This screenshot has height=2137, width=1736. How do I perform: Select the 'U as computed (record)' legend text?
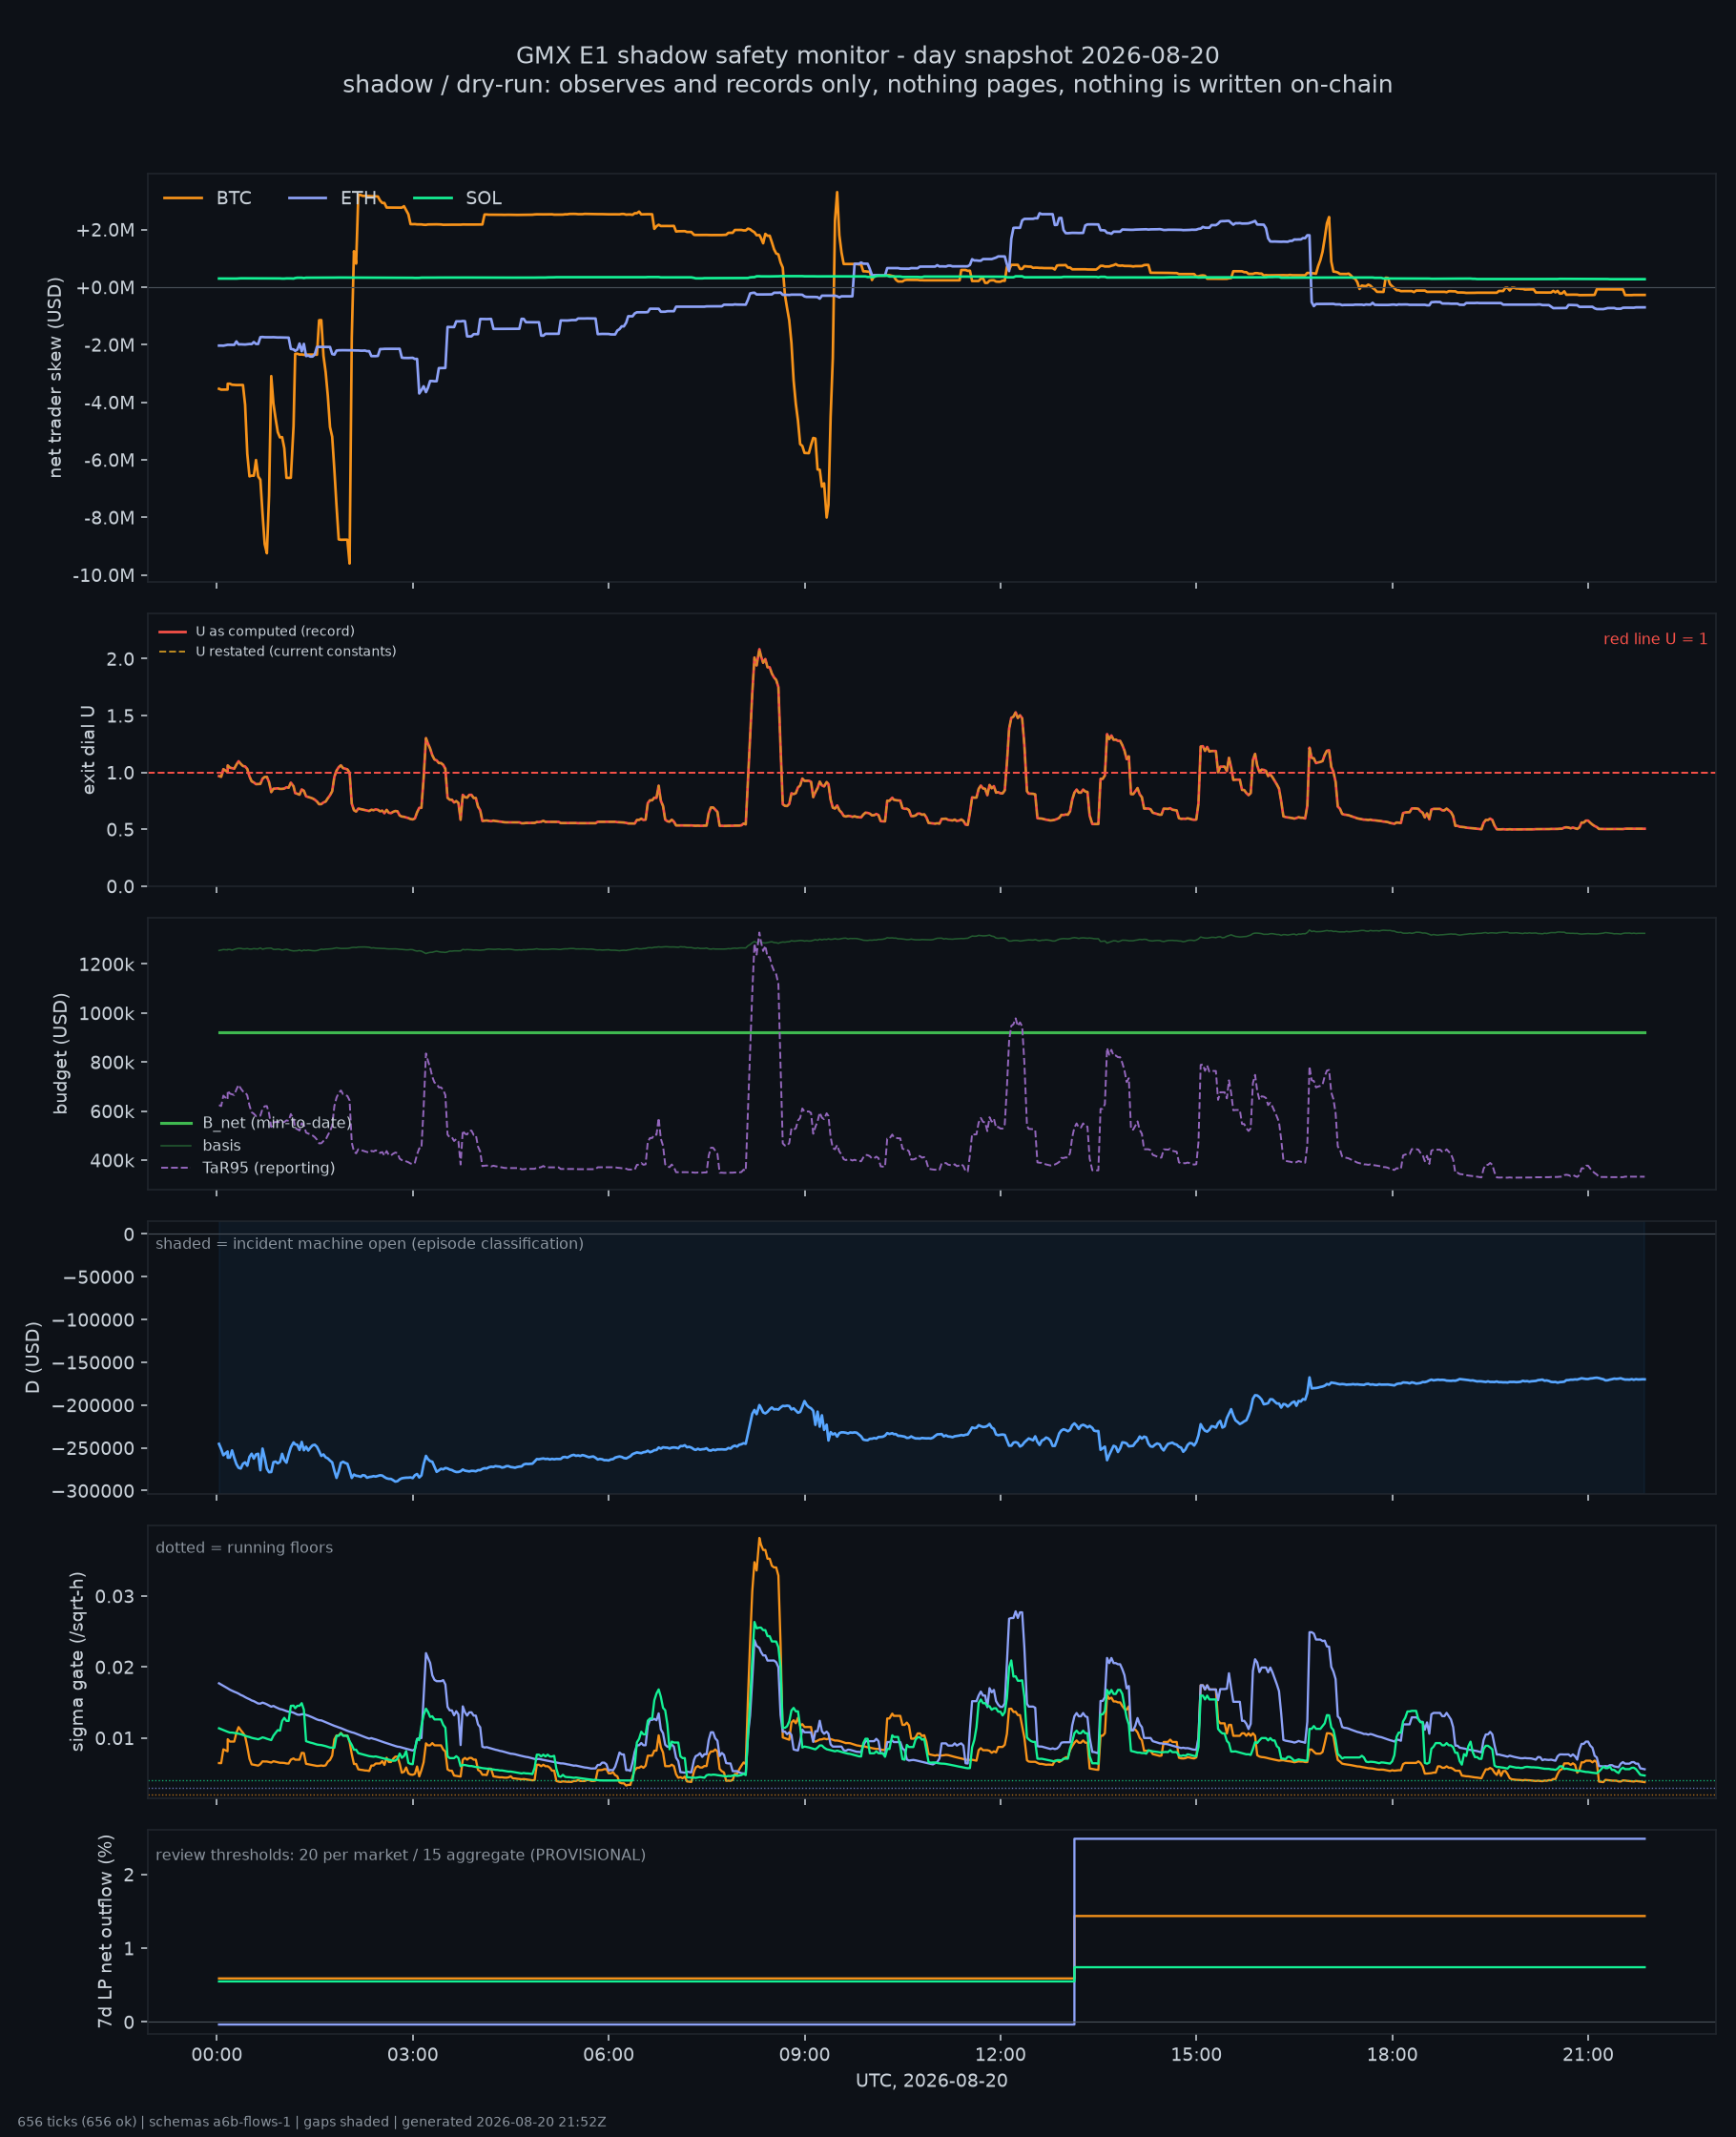[275, 632]
